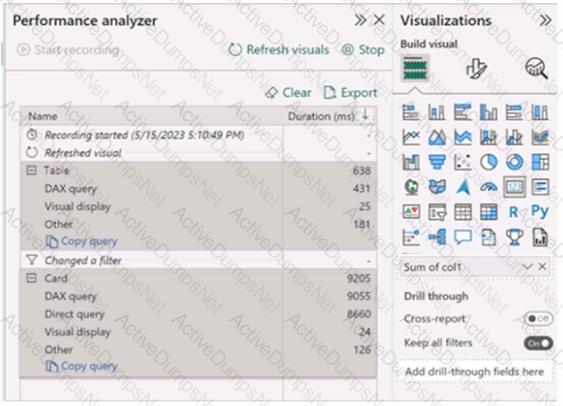Pick the R script visual icon
The image size is (563, 406).
coord(513,212)
